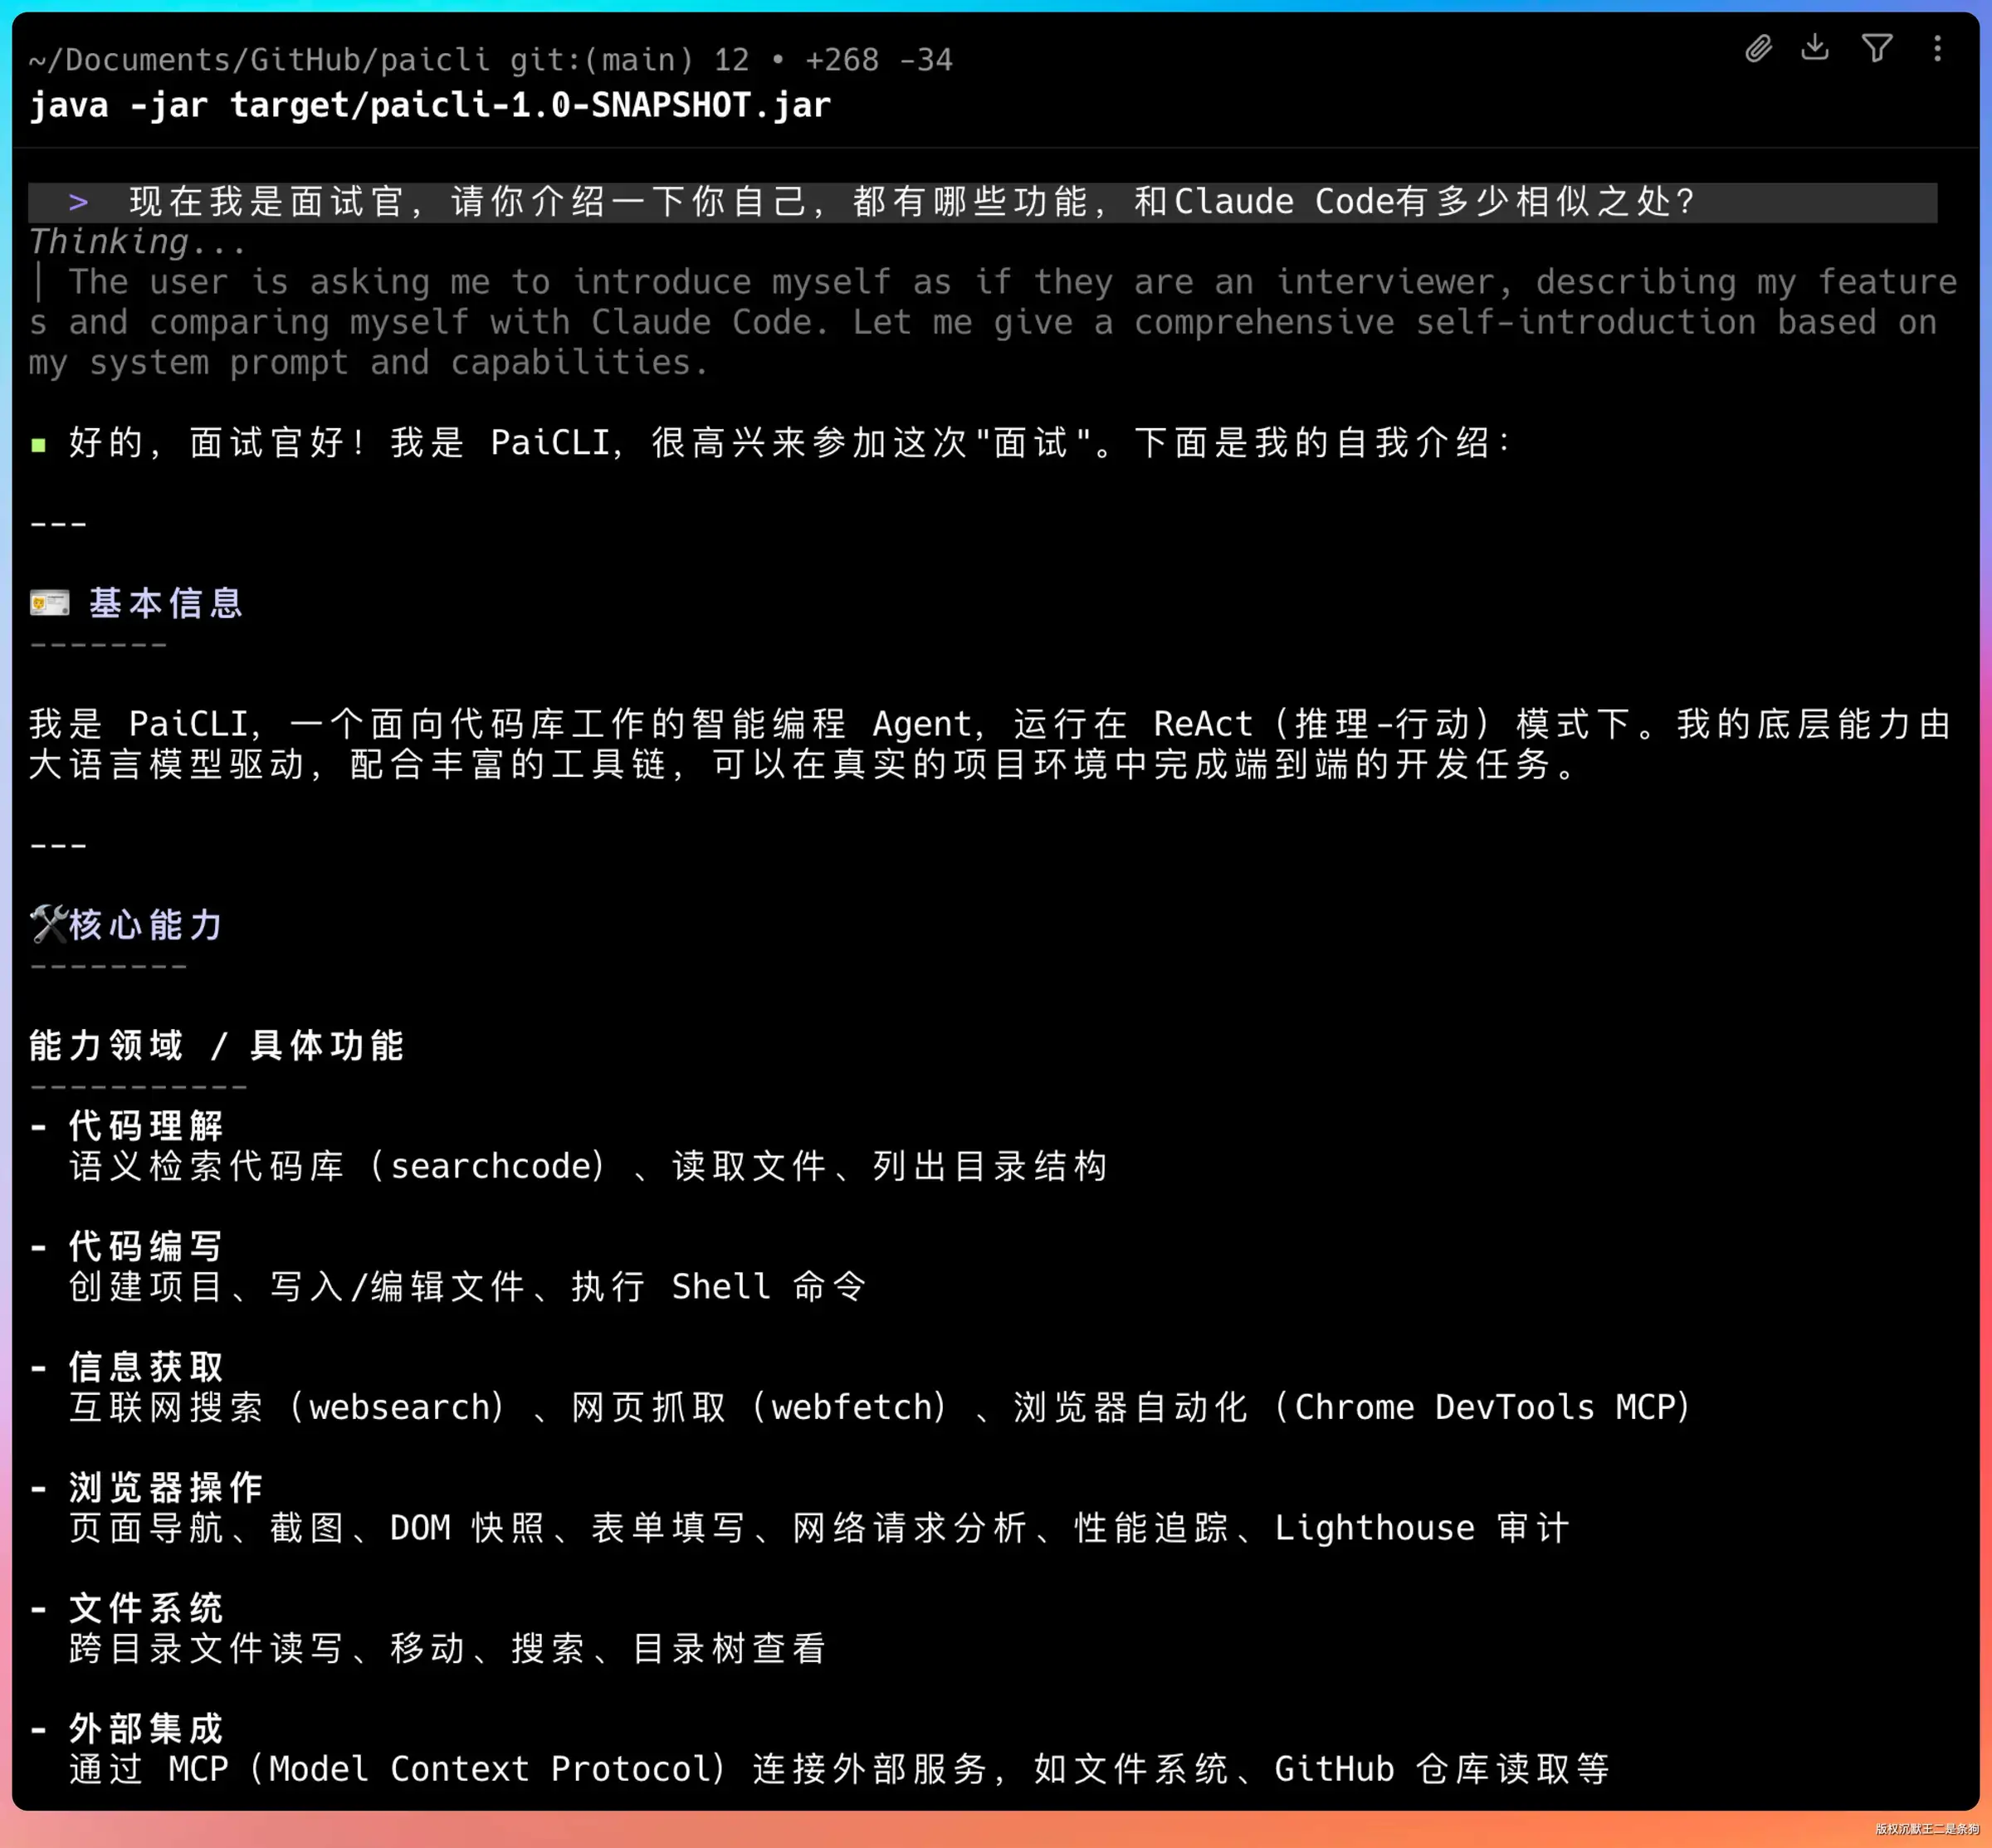Click the +268 -34 diff stats
The height and width of the screenshot is (1848, 1992).
879,60
